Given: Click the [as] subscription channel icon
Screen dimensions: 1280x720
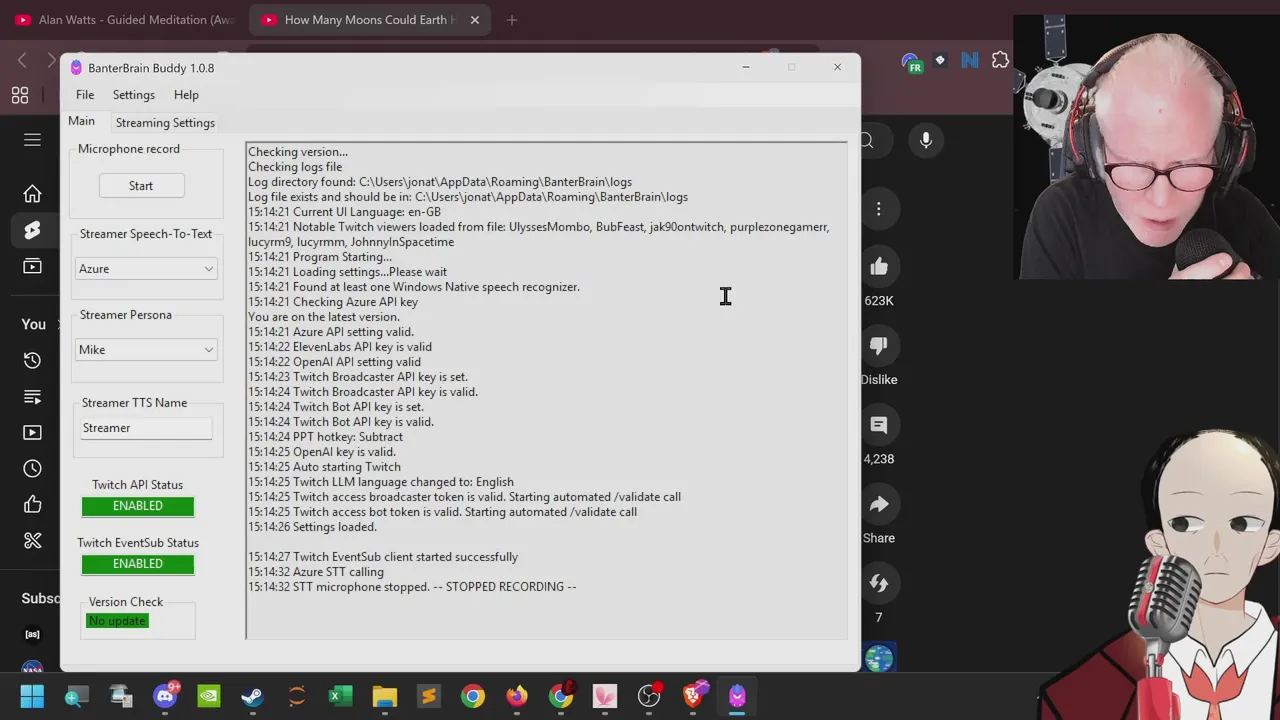Looking at the screenshot, I should click(x=32, y=634).
